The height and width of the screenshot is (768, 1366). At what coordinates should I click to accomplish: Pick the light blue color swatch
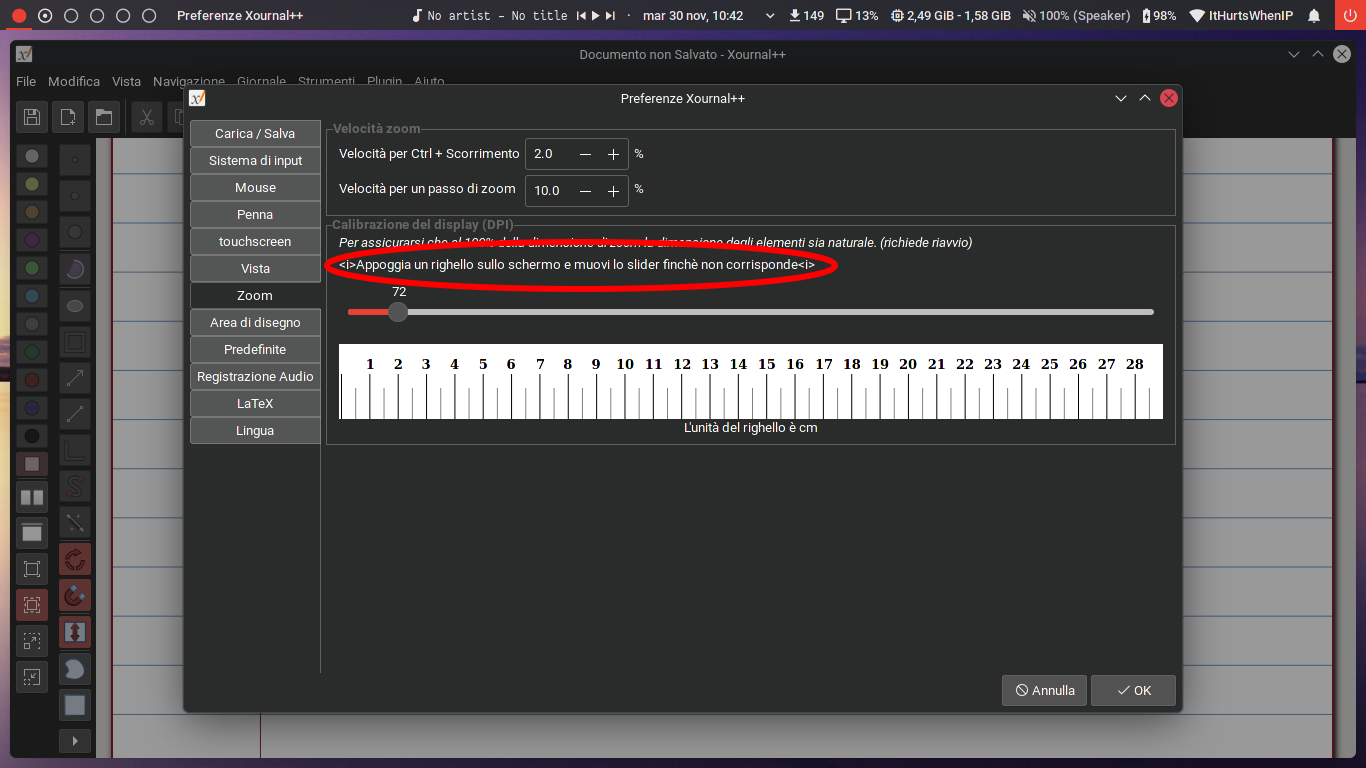[32, 296]
